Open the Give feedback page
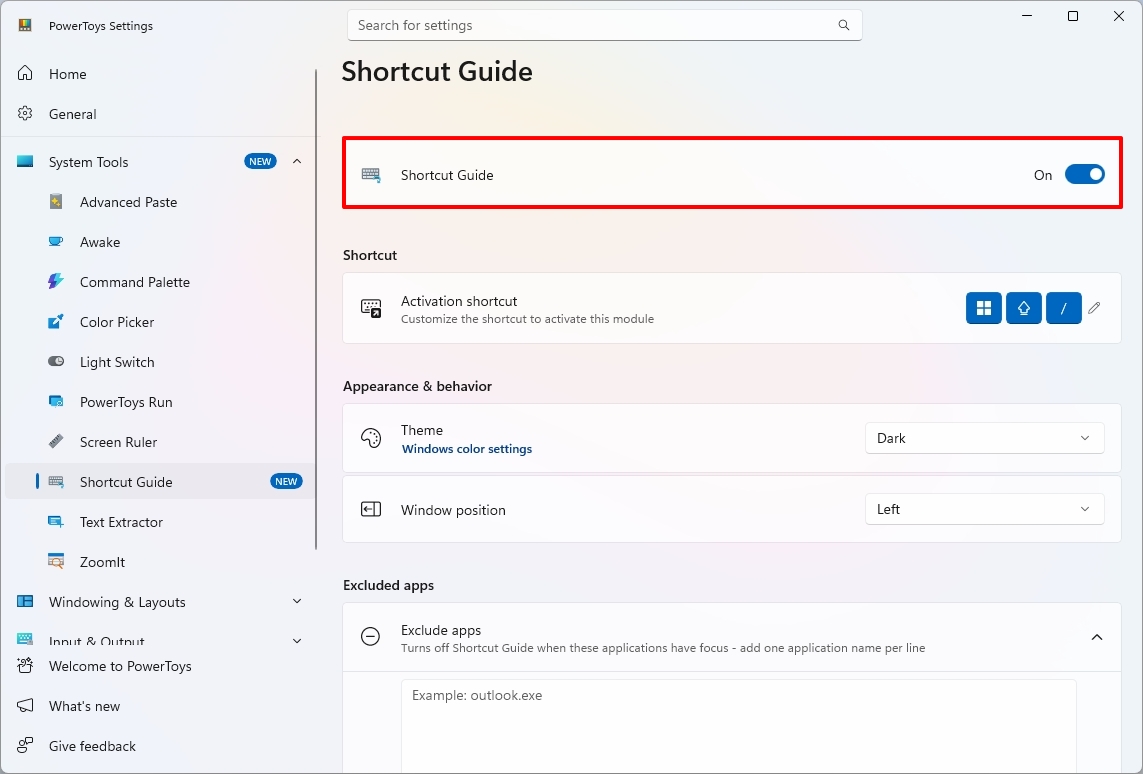The image size is (1143, 774). [x=93, y=746]
